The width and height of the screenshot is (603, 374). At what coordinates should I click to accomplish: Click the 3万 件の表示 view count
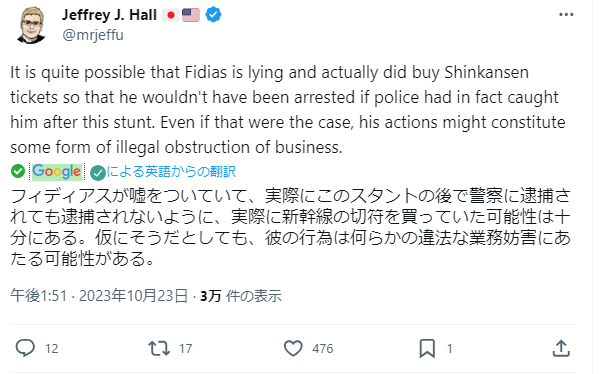tap(241, 296)
